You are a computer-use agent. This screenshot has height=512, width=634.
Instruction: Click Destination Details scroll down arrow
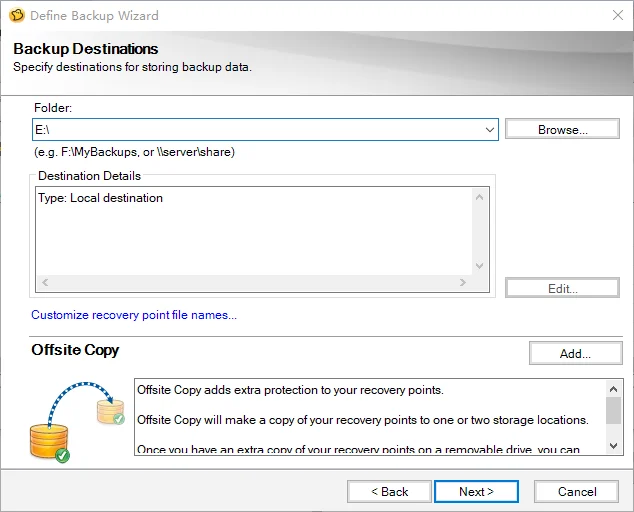pyautogui.click(x=480, y=266)
